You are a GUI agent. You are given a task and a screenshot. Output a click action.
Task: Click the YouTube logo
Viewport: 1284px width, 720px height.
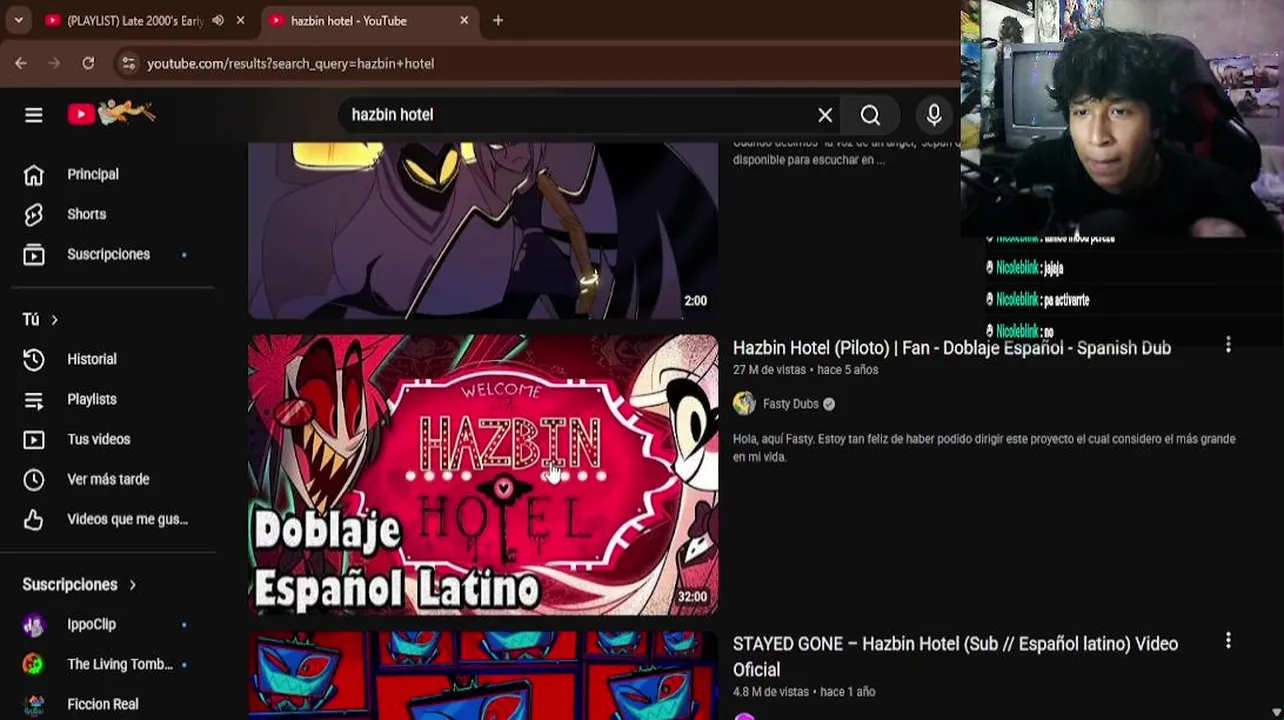(x=111, y=113)
